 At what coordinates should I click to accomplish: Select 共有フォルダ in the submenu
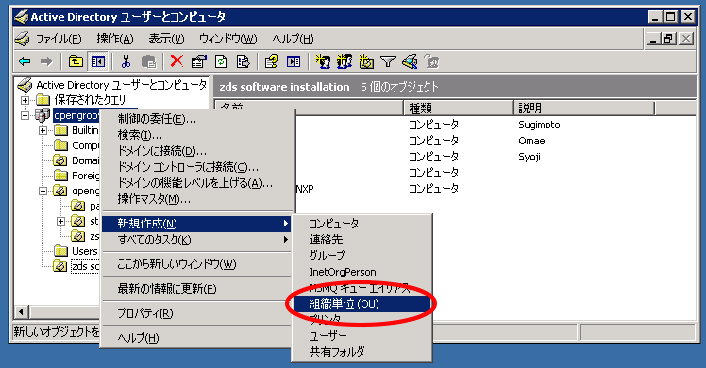[x=362, y=352]
